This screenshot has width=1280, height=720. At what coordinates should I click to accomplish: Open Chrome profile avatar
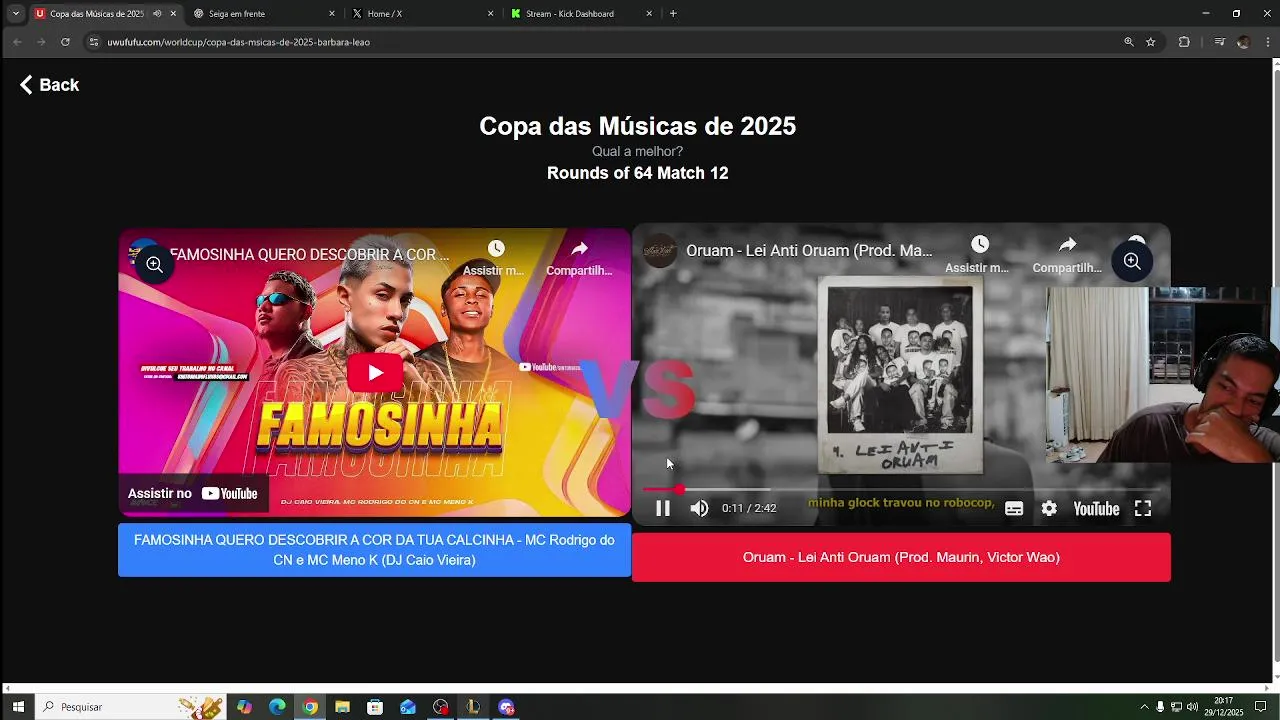pos(1243,42)
